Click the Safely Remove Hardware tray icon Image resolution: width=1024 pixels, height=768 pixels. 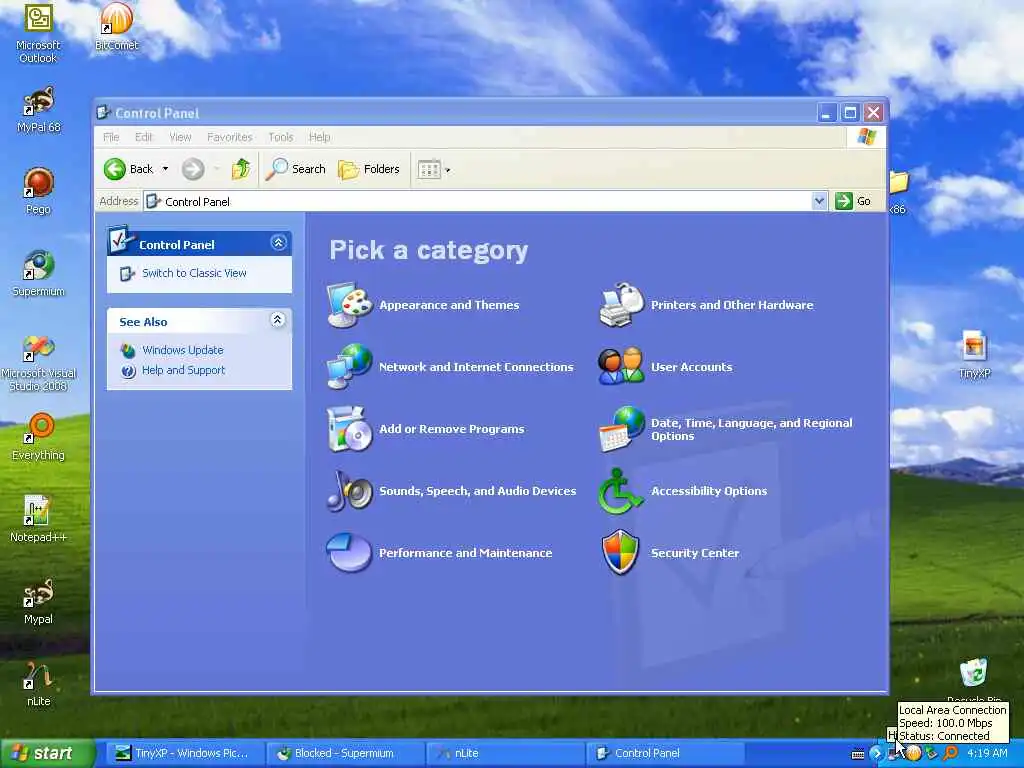932,754
